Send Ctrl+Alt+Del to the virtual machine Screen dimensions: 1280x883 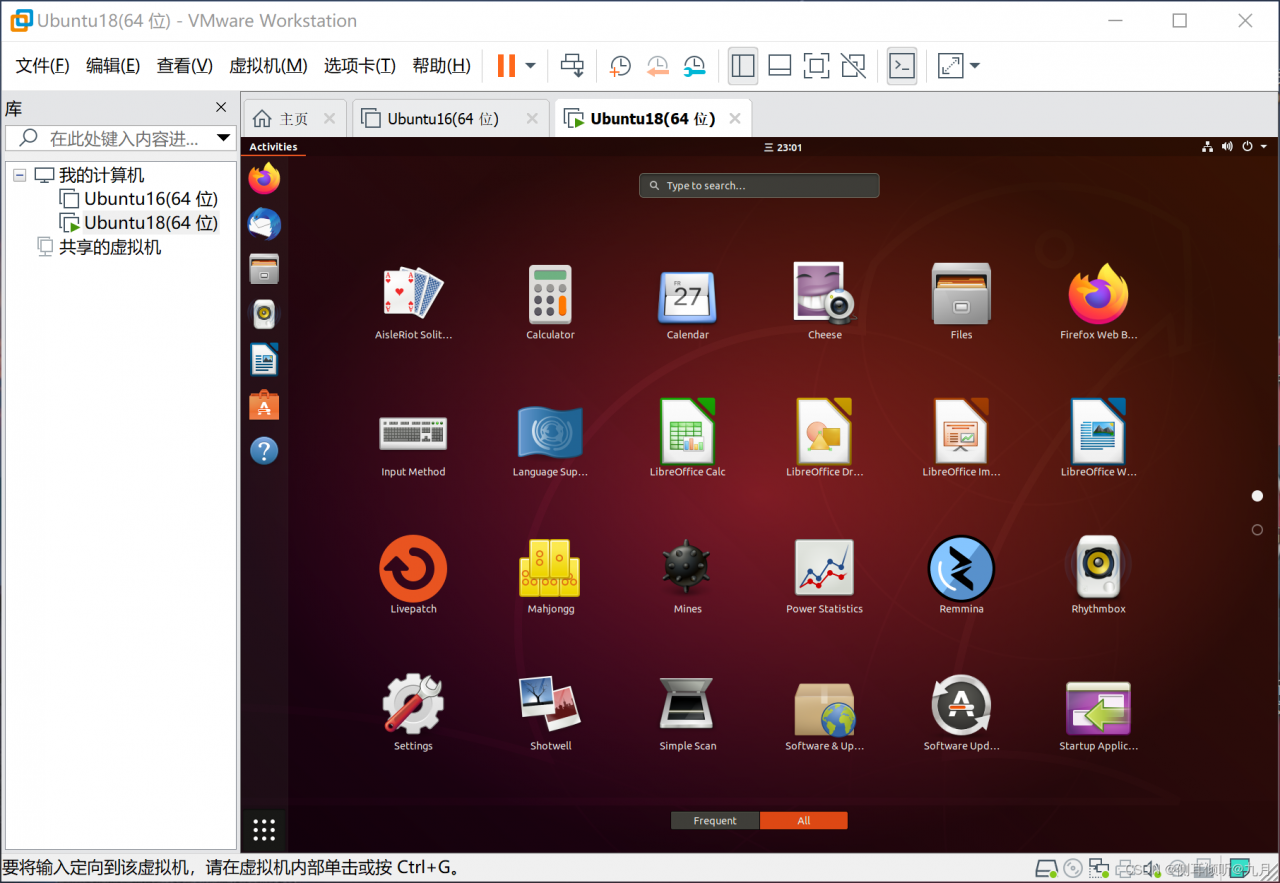pos(572,66)
